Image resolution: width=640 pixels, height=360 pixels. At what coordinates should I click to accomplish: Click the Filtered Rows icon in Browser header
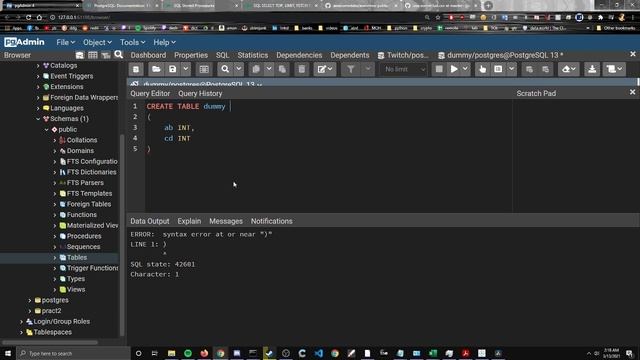coord(106,55)
